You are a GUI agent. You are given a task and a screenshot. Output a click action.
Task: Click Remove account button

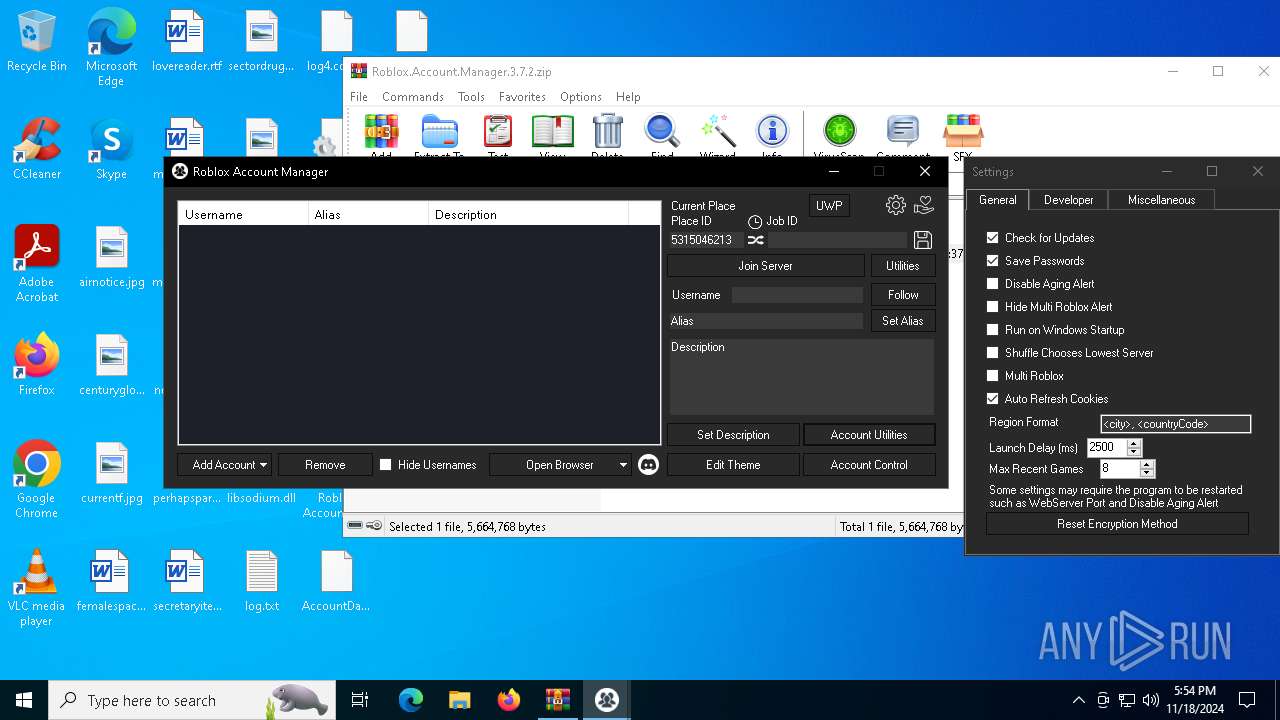pyautogui.click(x=325, y=465)
